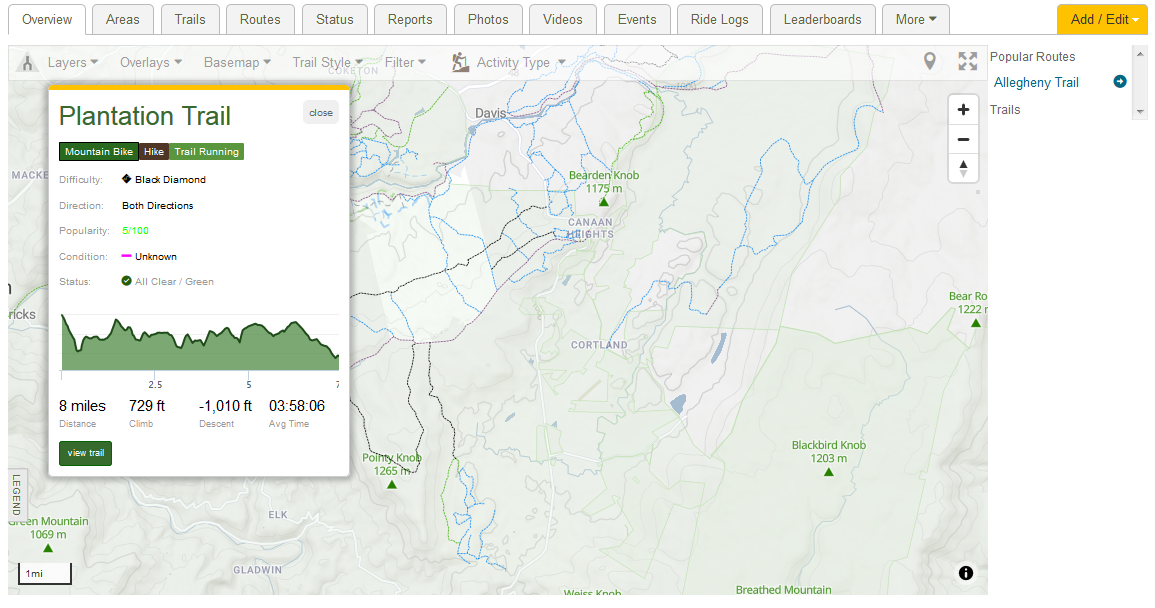Zoom out using the minus icon
Image resolution: width=1155 pixels, height=608 pixels.
(963, 139)
